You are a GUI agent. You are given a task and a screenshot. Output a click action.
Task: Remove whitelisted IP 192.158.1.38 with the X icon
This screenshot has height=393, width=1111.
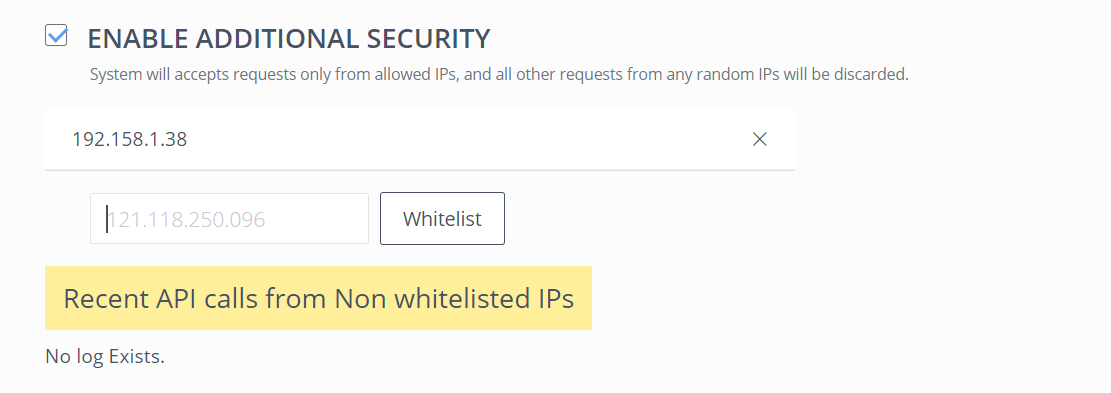point(760,139)
